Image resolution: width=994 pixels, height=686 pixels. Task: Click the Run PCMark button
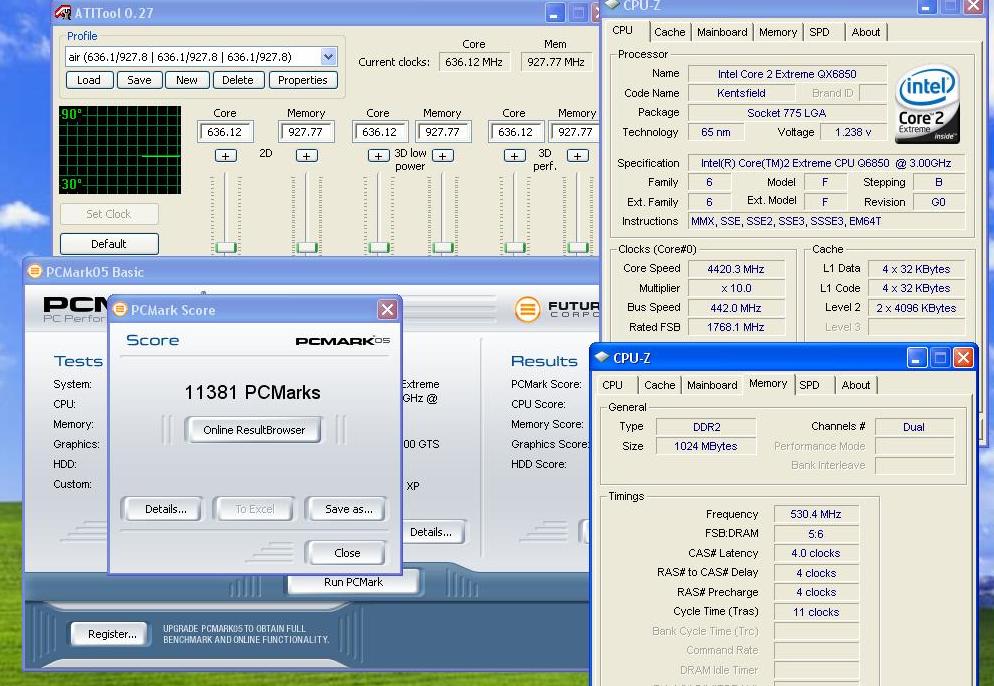tap(353, 582)
